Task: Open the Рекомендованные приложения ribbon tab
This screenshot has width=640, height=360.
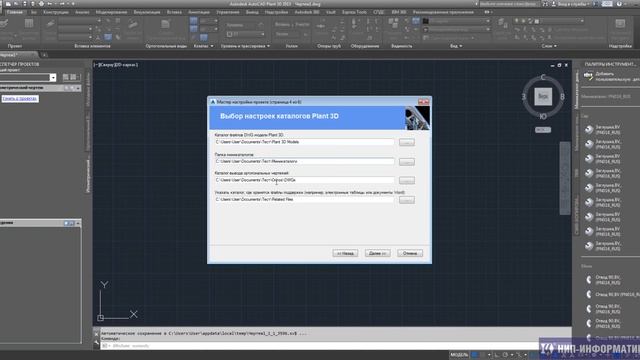Action: point(443,12)
